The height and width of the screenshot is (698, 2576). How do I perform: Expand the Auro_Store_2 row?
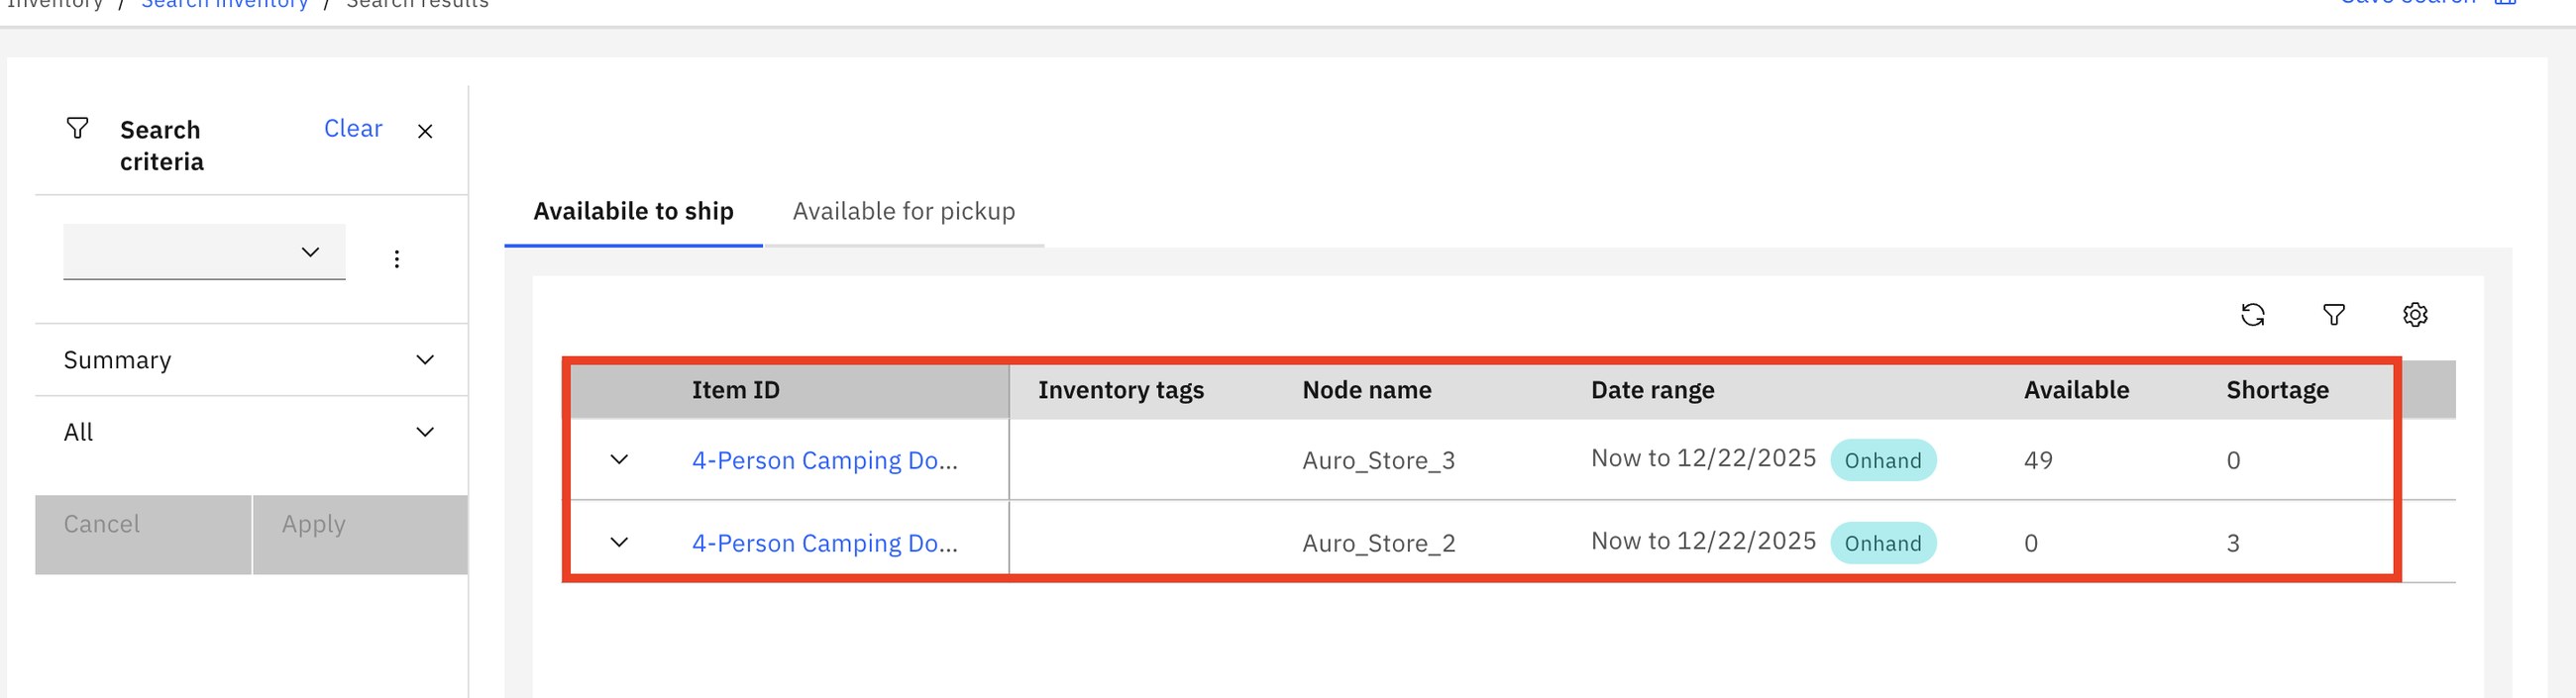point(619,543)
